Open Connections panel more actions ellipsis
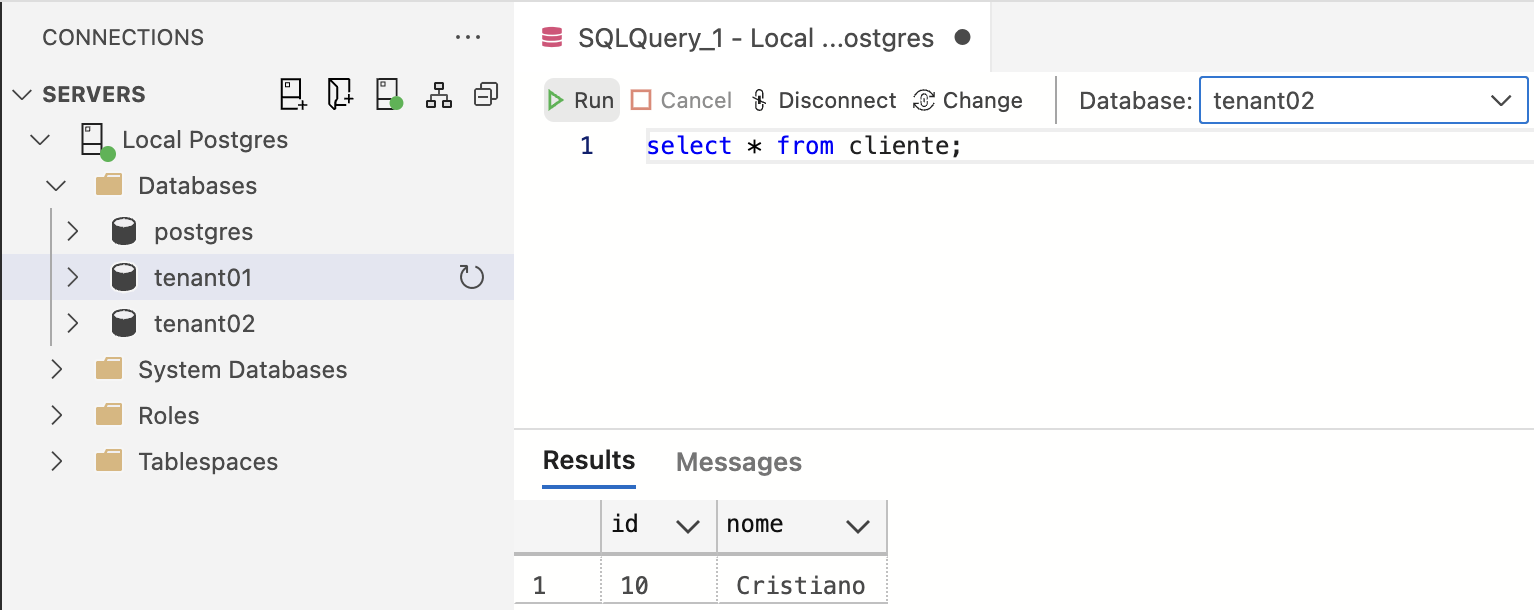This screenshot has width=1534, height=610. point(468,38)
